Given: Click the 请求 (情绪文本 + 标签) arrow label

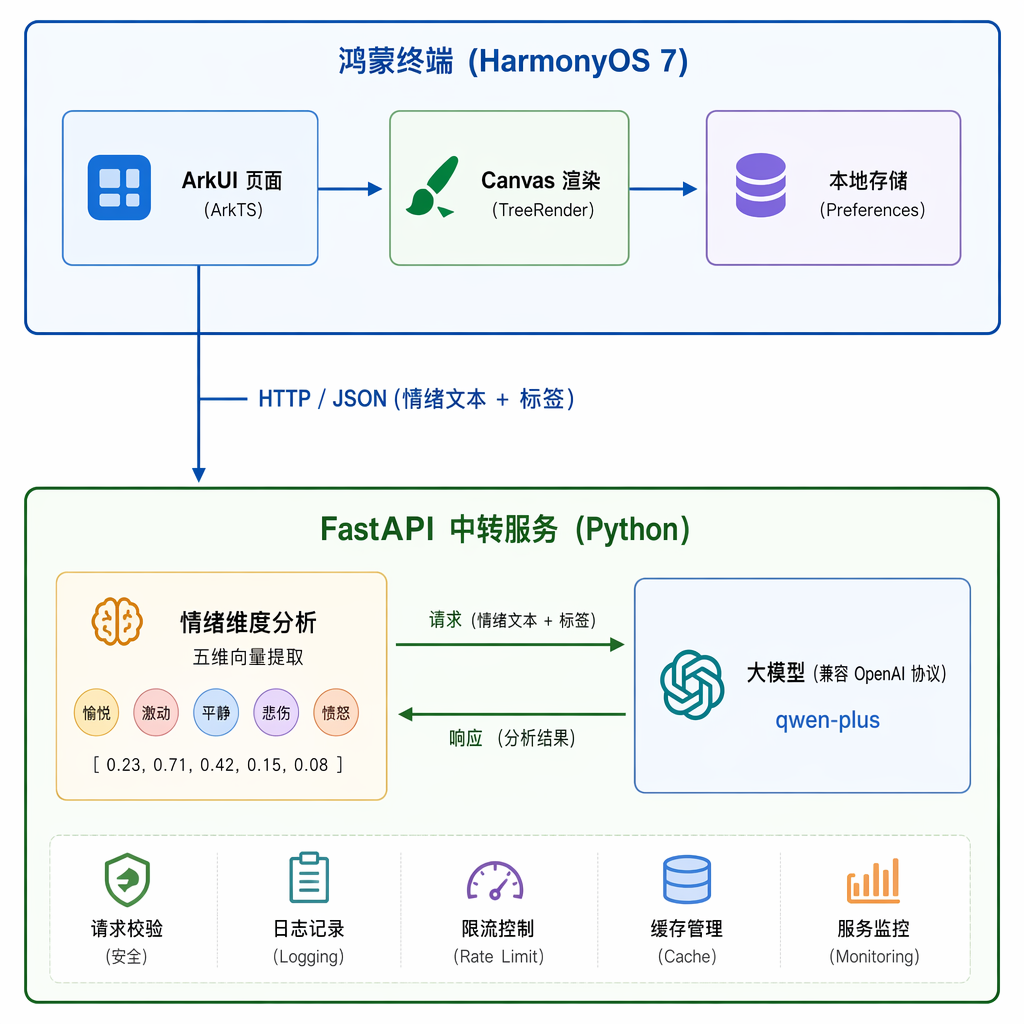Looking at the screenshot, I should click(512, 620).
